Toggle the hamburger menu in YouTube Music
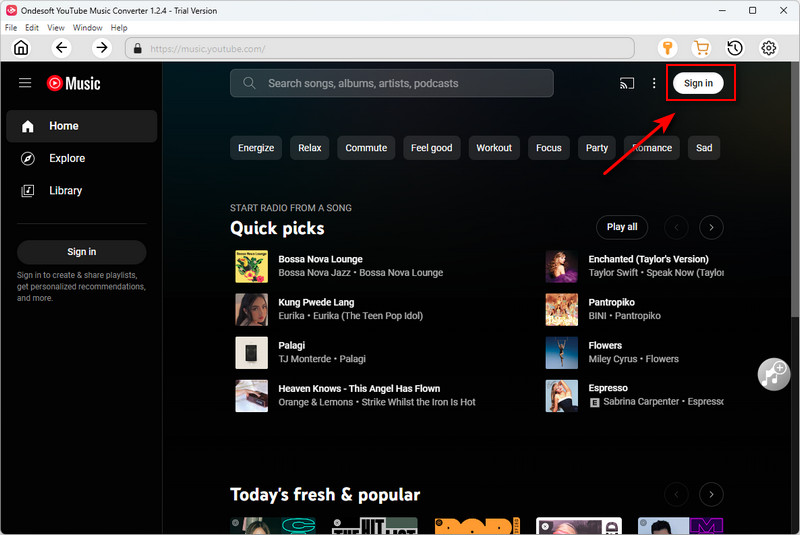Viewport: 800px width, 535px height. [x=25, y=83]
